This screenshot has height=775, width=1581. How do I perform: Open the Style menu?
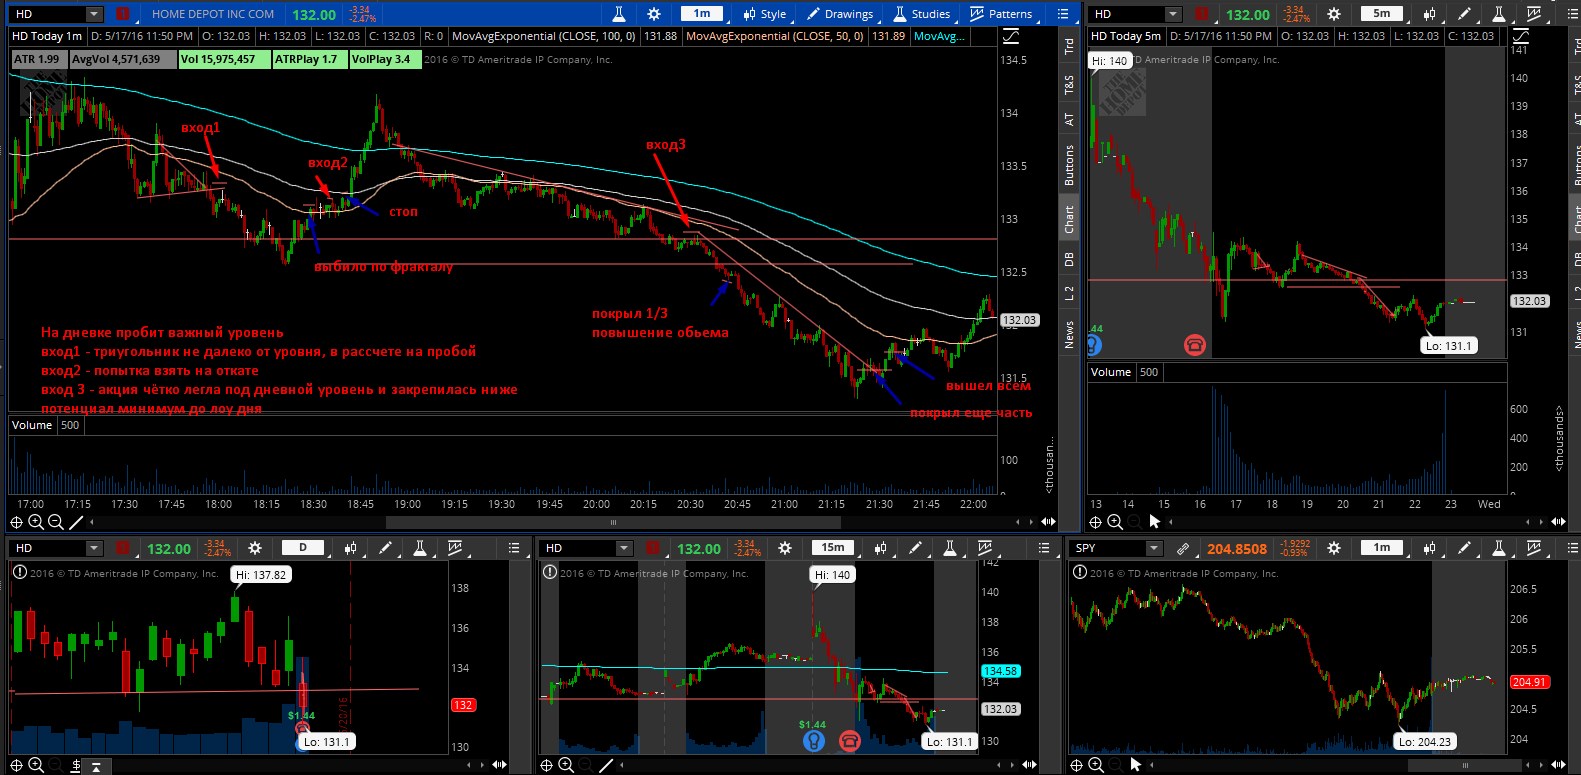[x=764, y=14]
